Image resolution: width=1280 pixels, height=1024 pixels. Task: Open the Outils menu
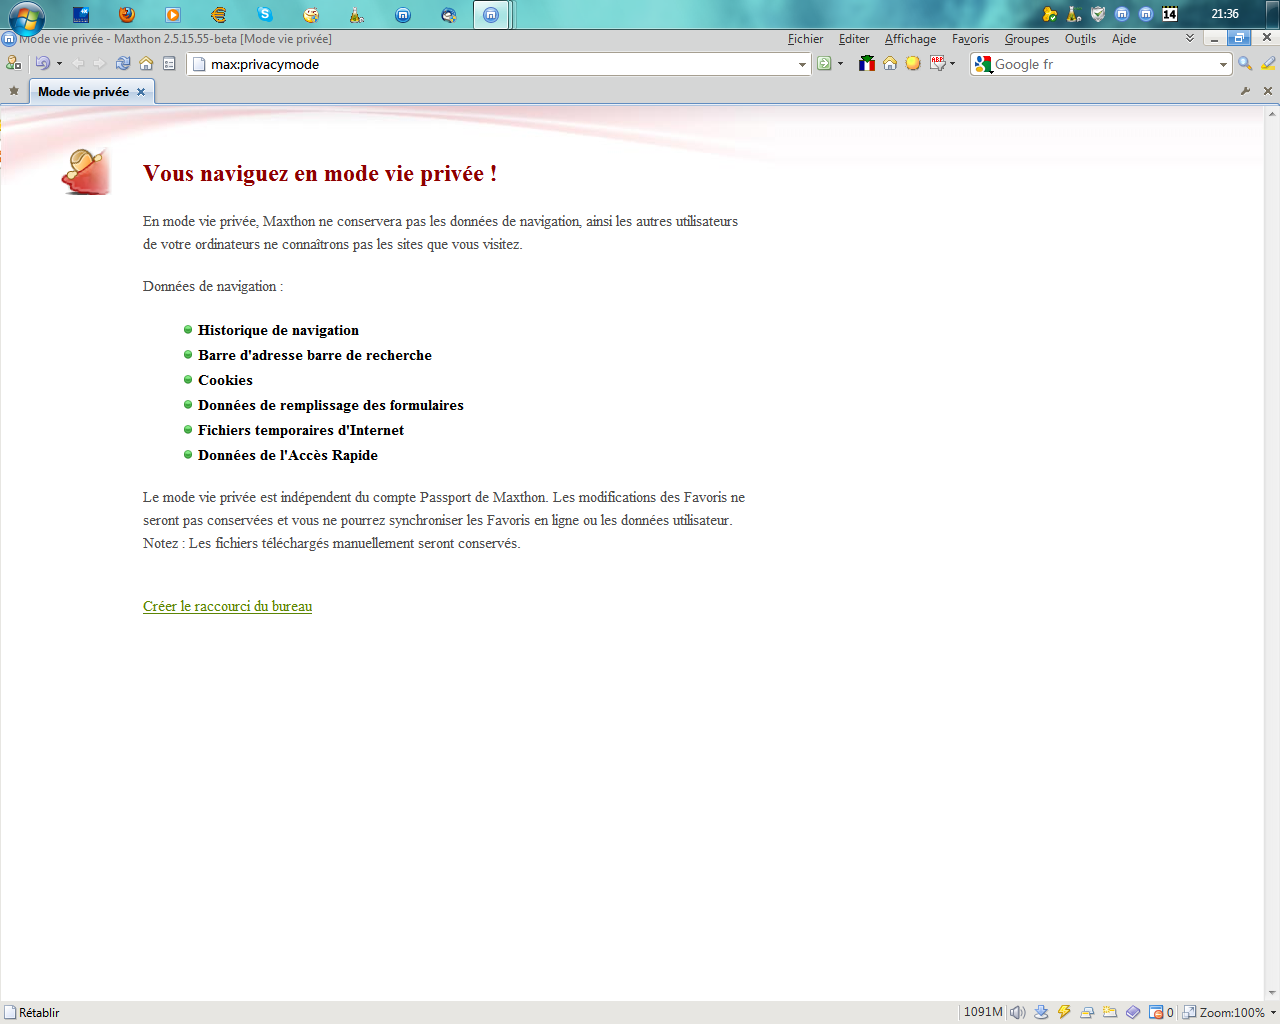1080,39
